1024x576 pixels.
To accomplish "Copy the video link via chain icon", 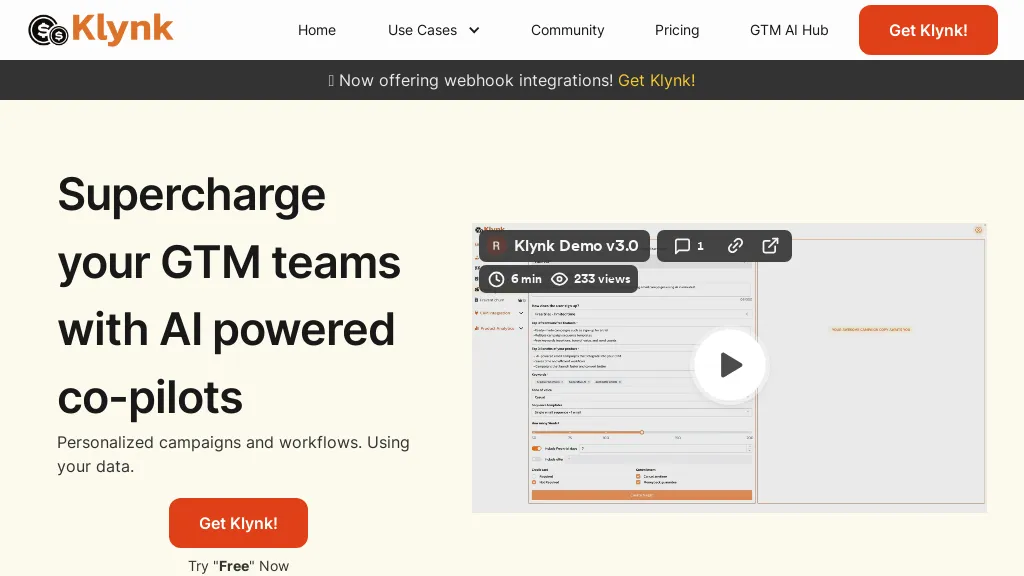I will [735, 246].
